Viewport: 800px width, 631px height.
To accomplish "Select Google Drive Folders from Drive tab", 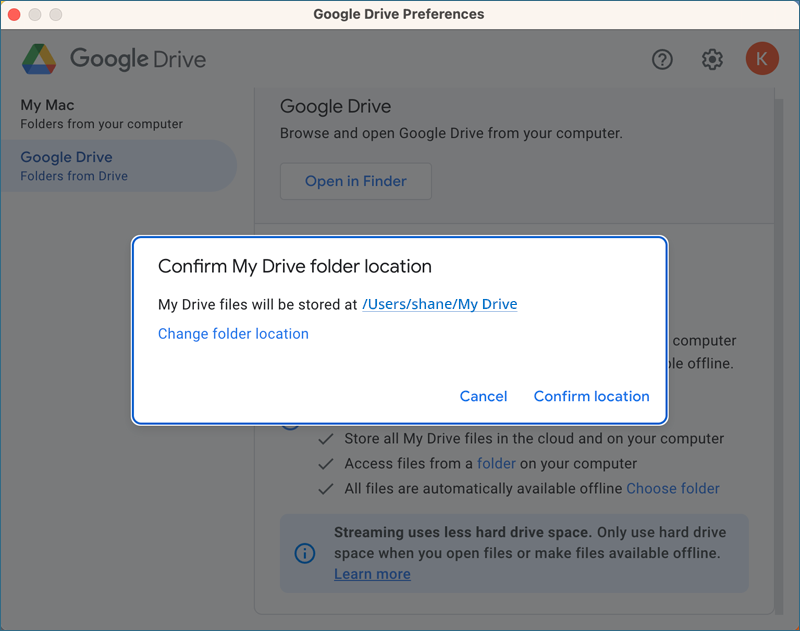I will tap(118, 166).
